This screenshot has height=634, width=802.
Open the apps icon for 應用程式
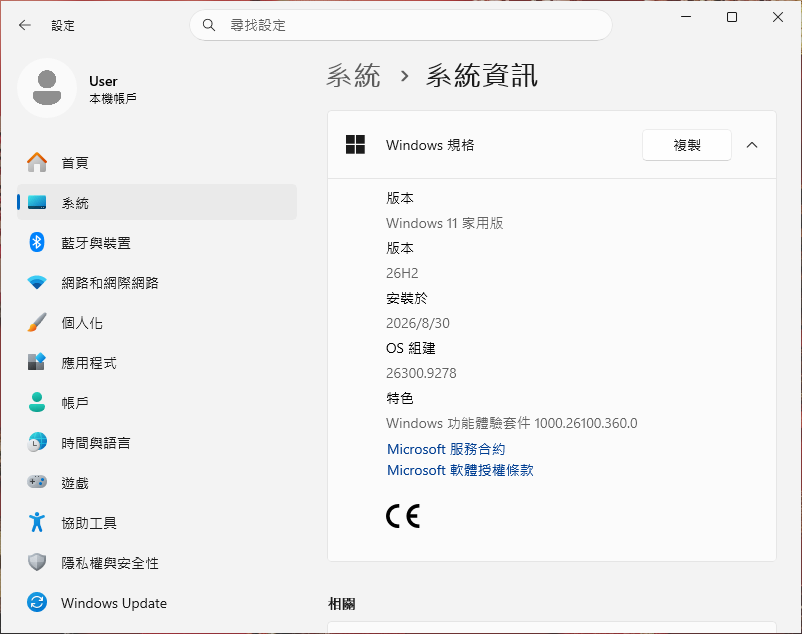pyautogui.click(x=37, y=362)
